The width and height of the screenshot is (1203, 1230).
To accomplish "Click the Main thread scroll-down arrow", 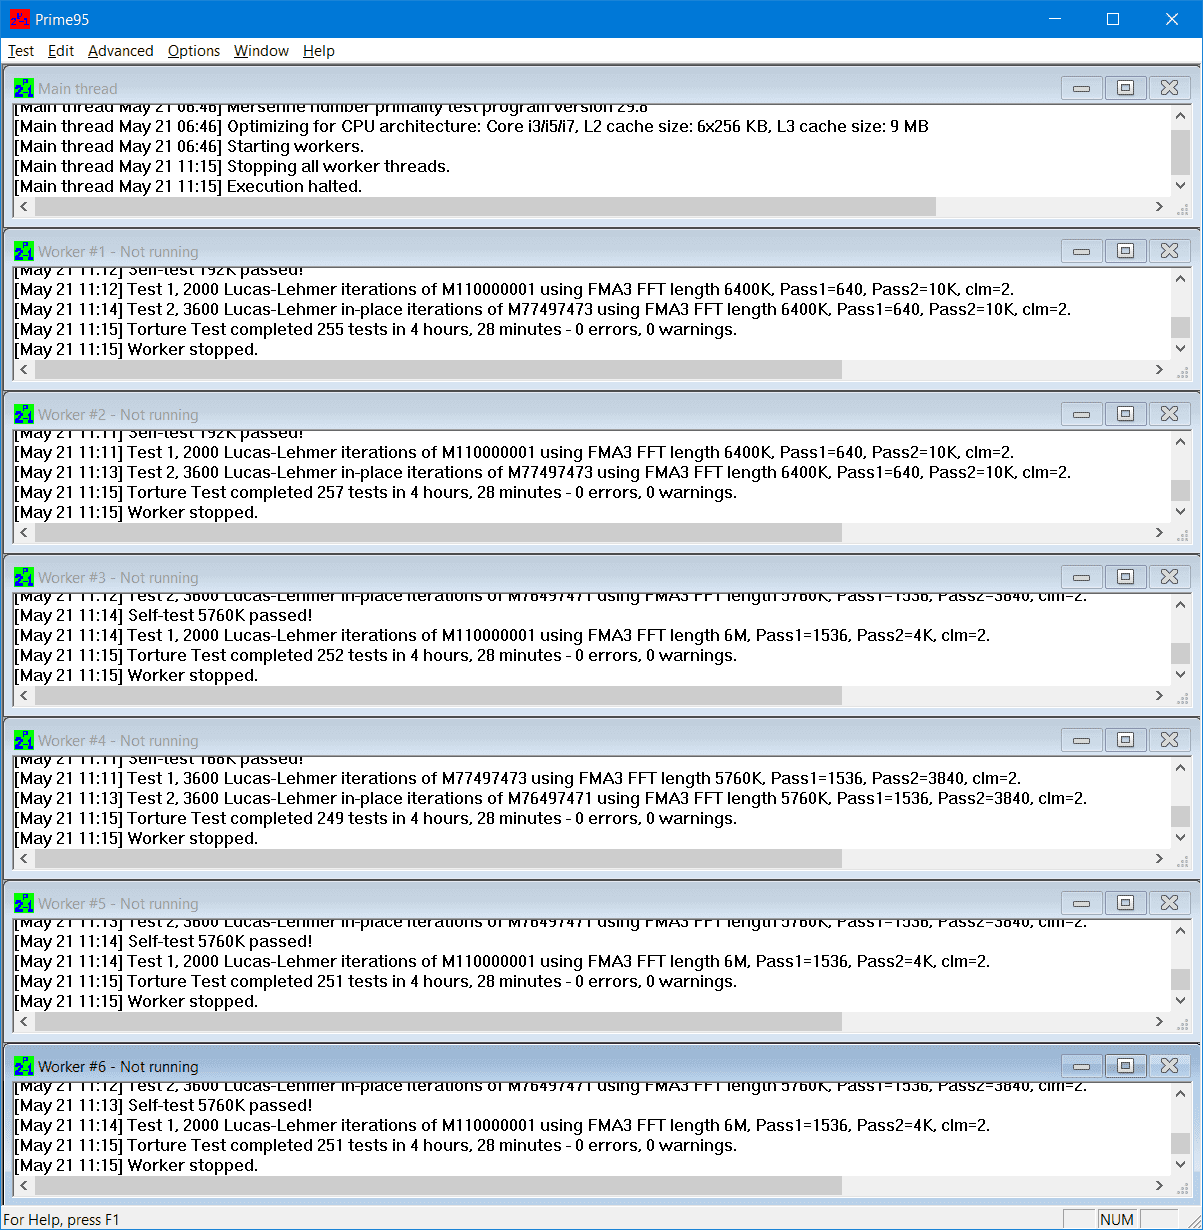I will pos(1180,186).
